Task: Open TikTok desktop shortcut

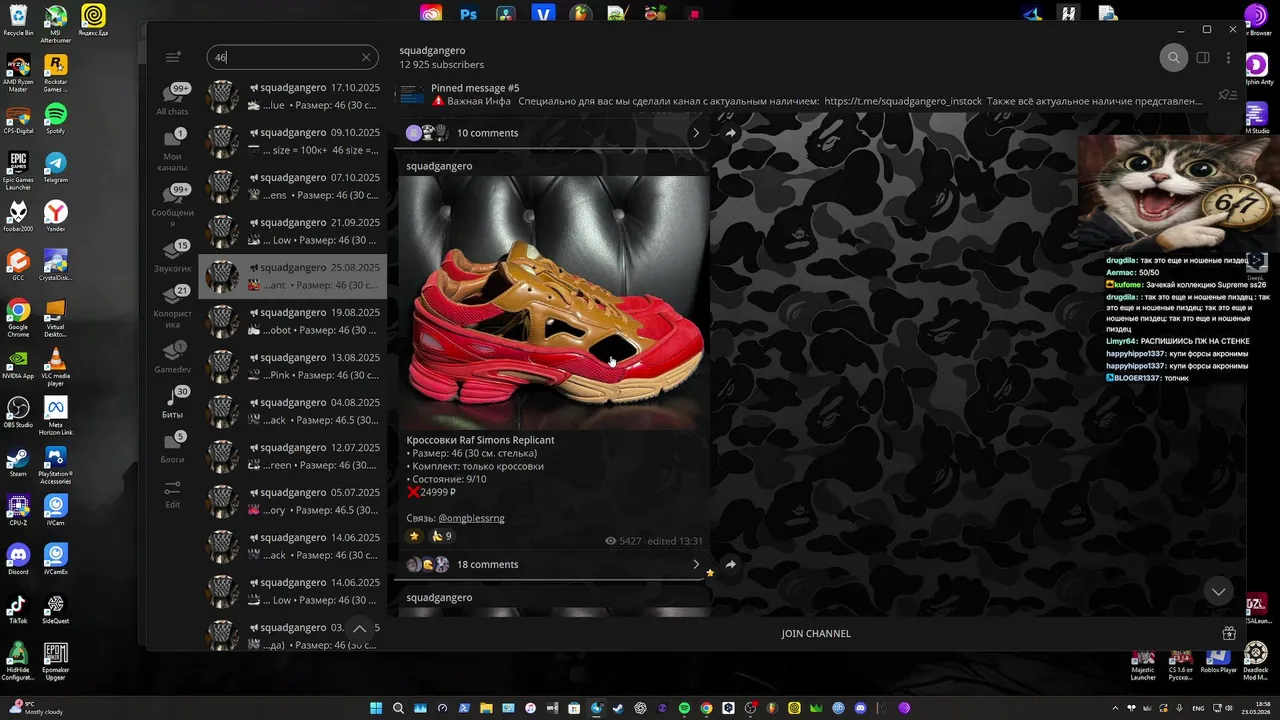Action: (17, 607)
